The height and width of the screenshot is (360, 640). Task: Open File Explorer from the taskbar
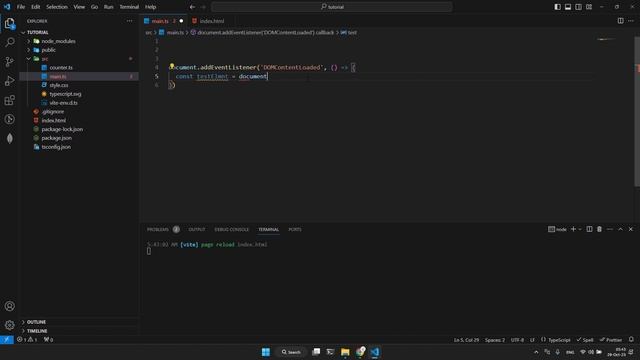click(x=345, y=352)
